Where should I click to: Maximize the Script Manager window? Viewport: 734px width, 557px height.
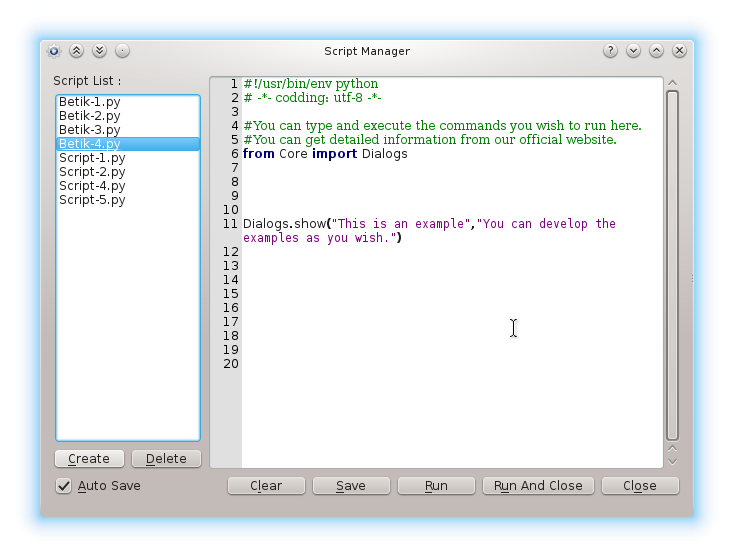pos(656,51)
